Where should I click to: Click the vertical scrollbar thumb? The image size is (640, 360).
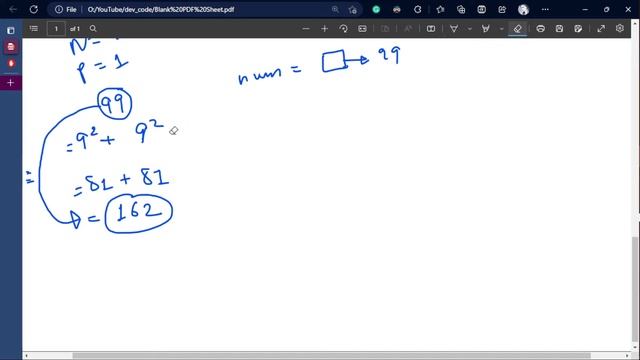coord(635,290)
